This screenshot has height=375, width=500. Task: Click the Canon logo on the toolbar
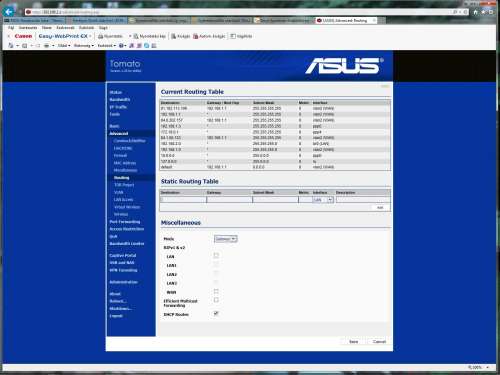click(x=23, y=36)
